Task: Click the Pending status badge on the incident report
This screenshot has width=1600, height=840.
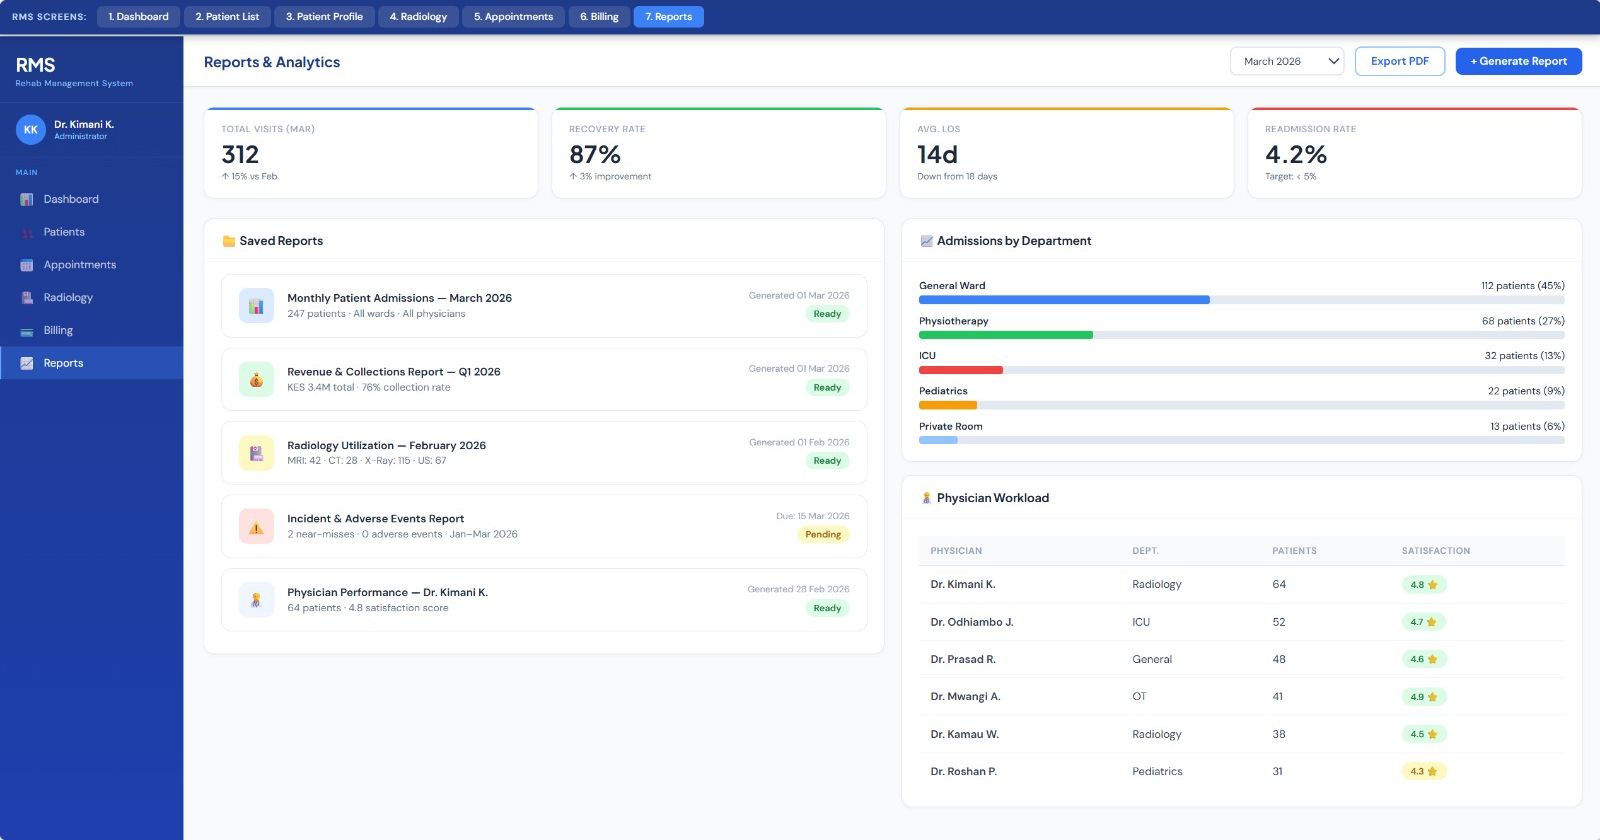Action: coord(823,535)
